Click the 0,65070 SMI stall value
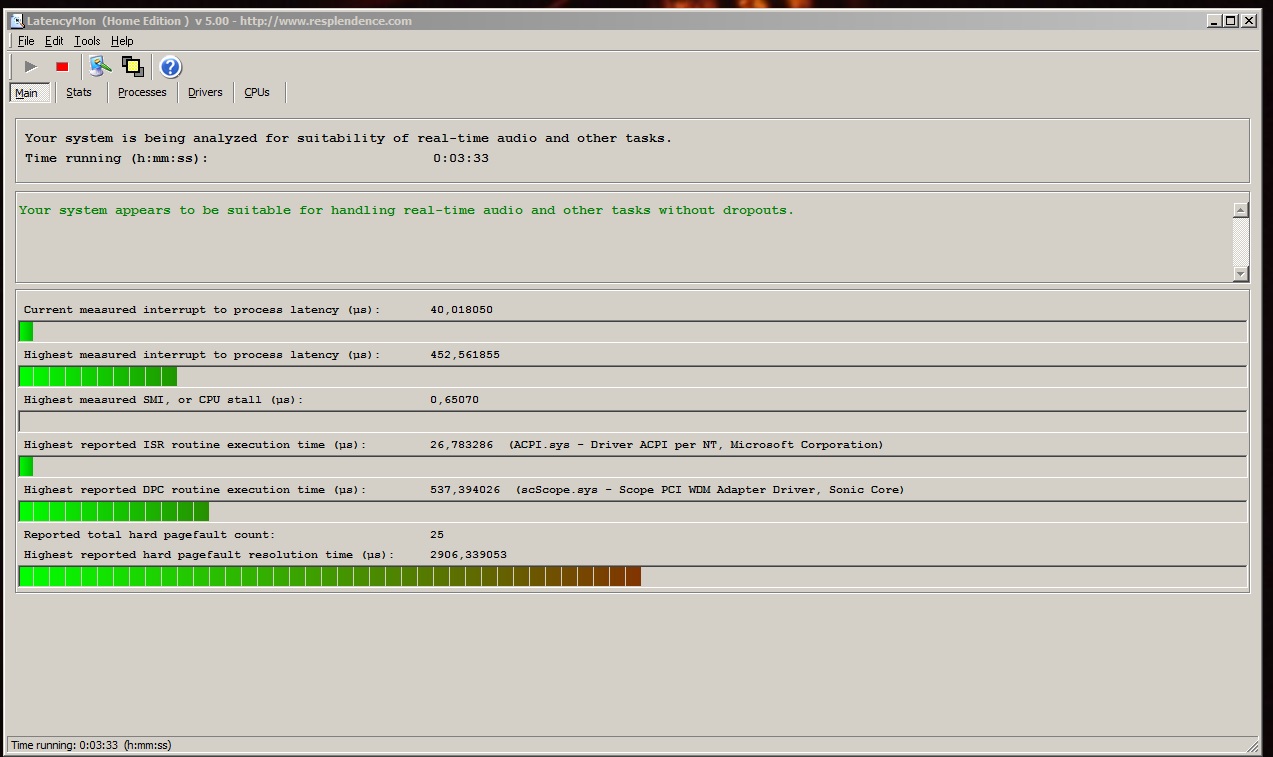 [454, 400]
